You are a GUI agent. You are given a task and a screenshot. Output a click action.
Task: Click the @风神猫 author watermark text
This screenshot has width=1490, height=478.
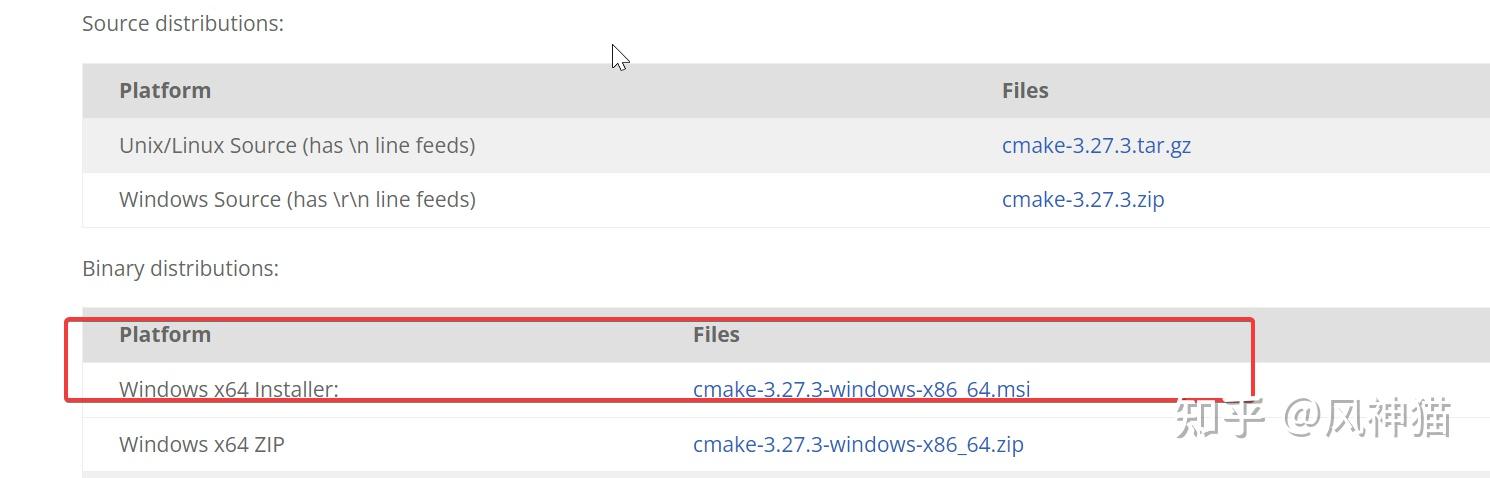[1367, 417]
